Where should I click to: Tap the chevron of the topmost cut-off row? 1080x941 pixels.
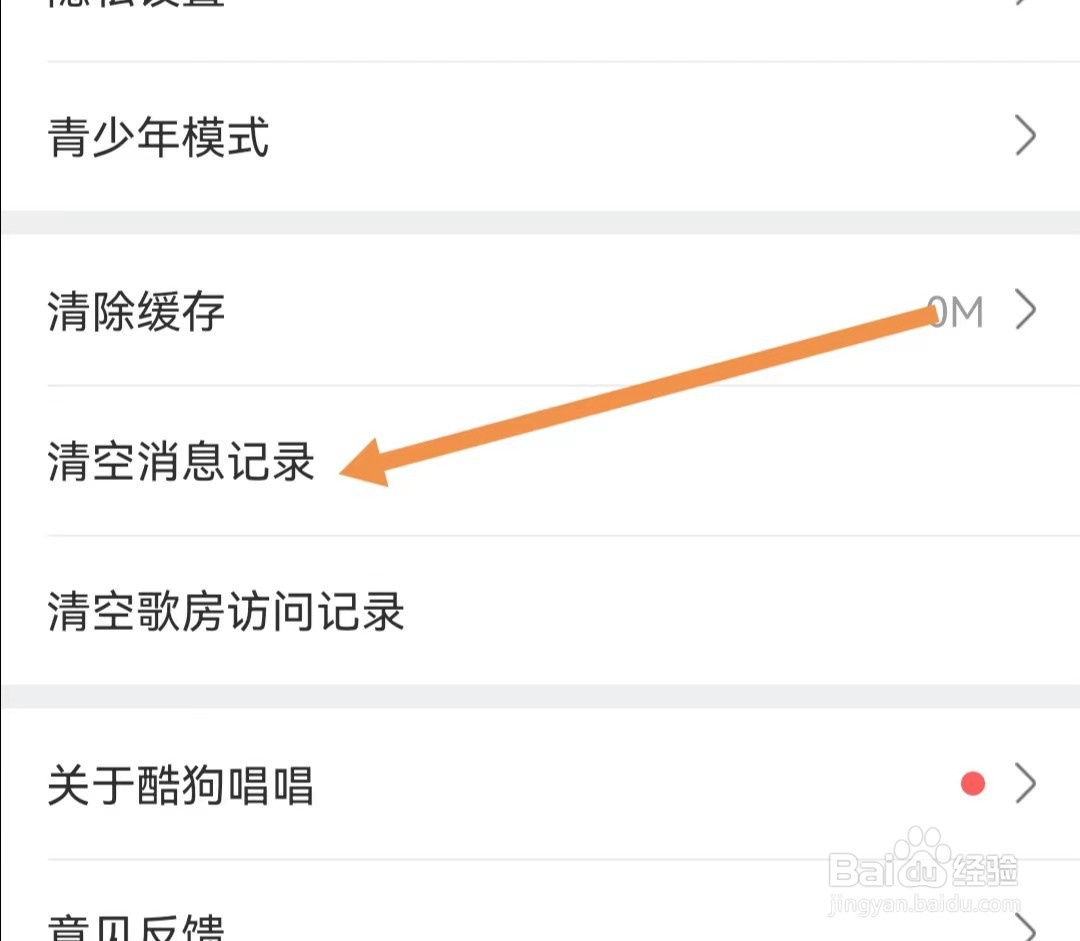(x=1026, y=2)
